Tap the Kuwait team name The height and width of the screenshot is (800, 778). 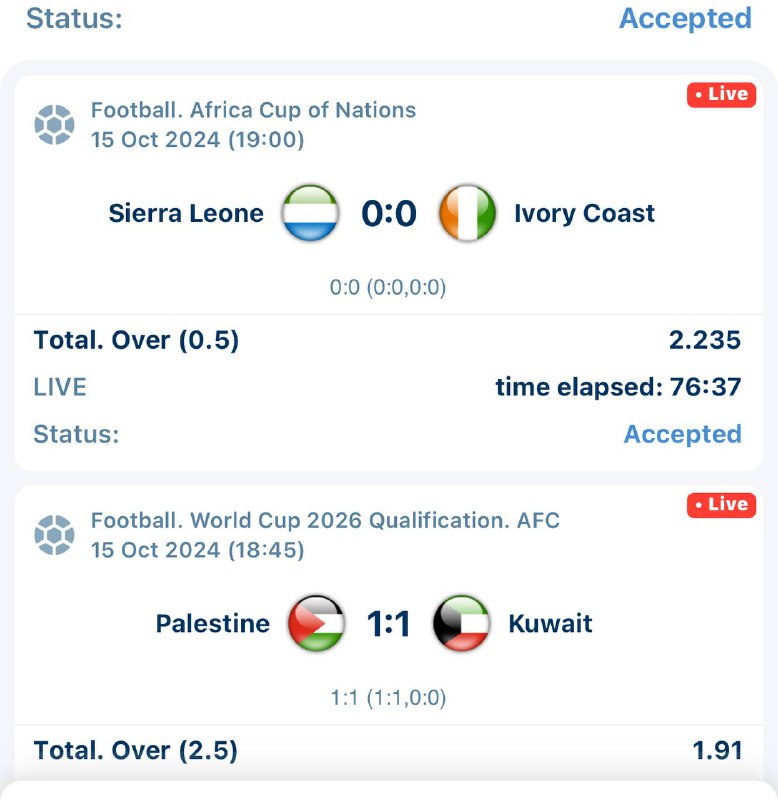pos(550,624)
